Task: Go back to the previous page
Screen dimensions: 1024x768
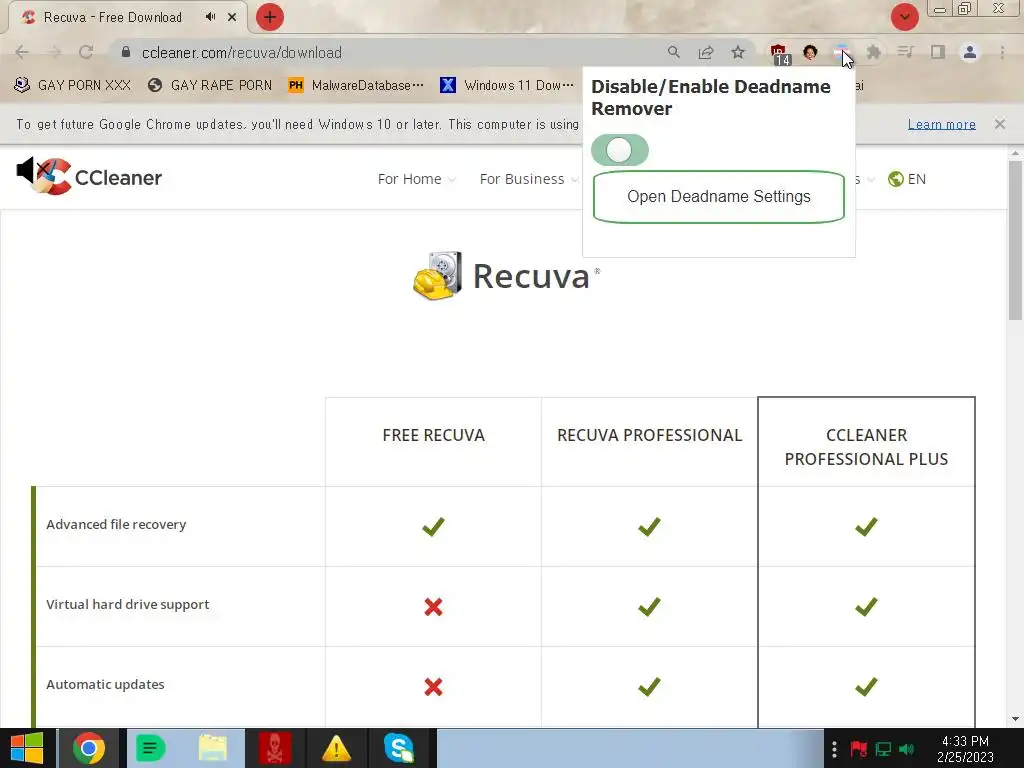Action: (22, 52)
